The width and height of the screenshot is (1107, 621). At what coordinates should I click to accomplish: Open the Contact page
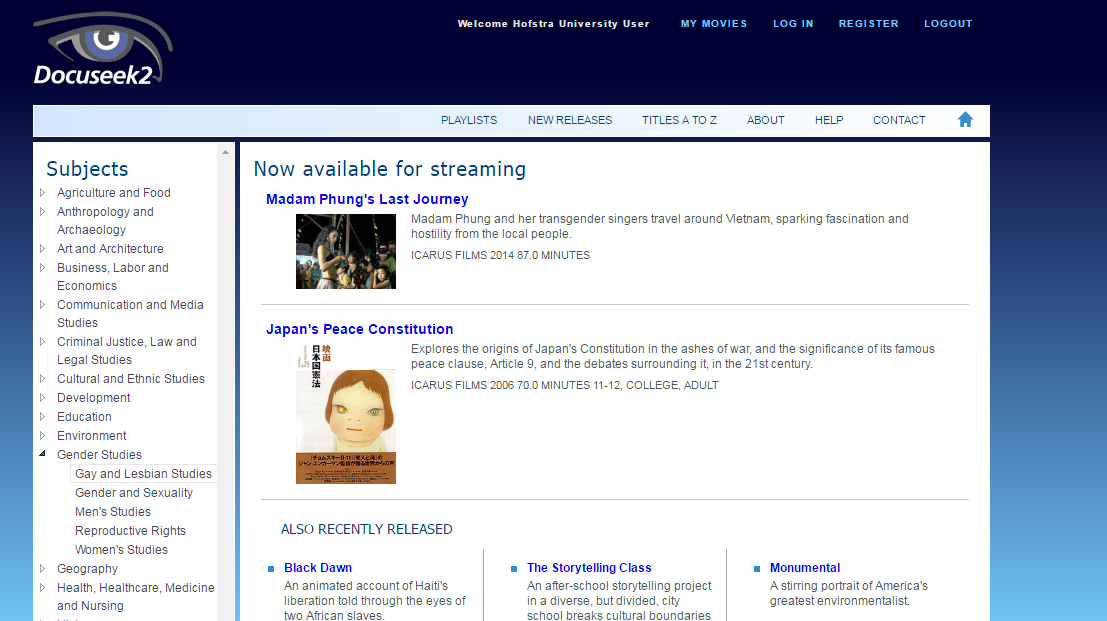tap(899, 120)
